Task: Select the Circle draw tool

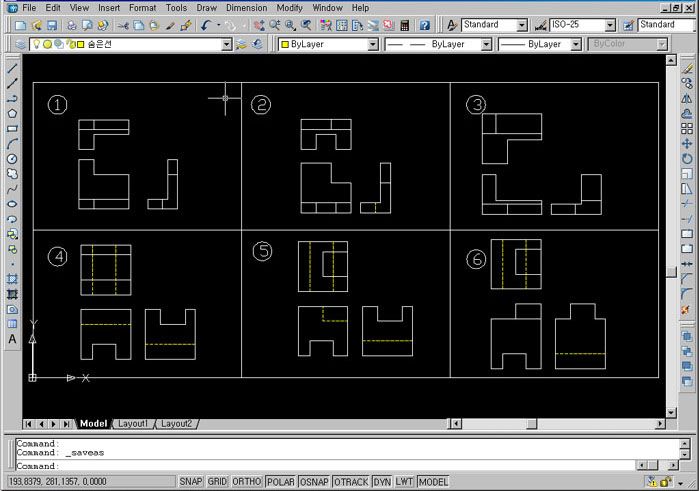Action: (x=12, y=159)
